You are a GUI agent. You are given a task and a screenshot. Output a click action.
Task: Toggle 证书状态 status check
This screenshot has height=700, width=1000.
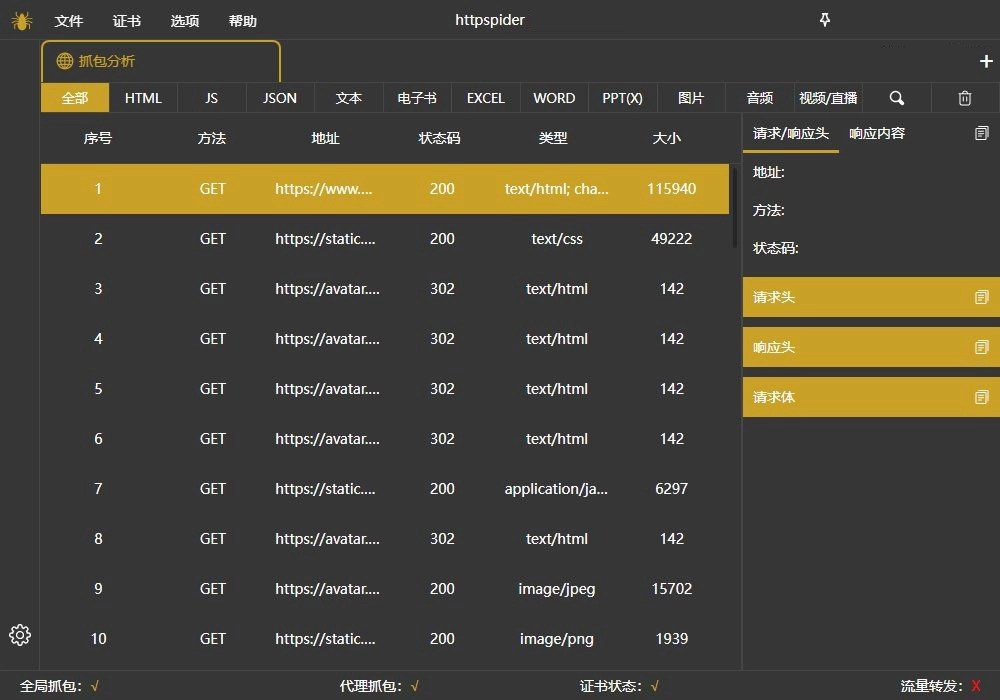(x=654, y=687)
